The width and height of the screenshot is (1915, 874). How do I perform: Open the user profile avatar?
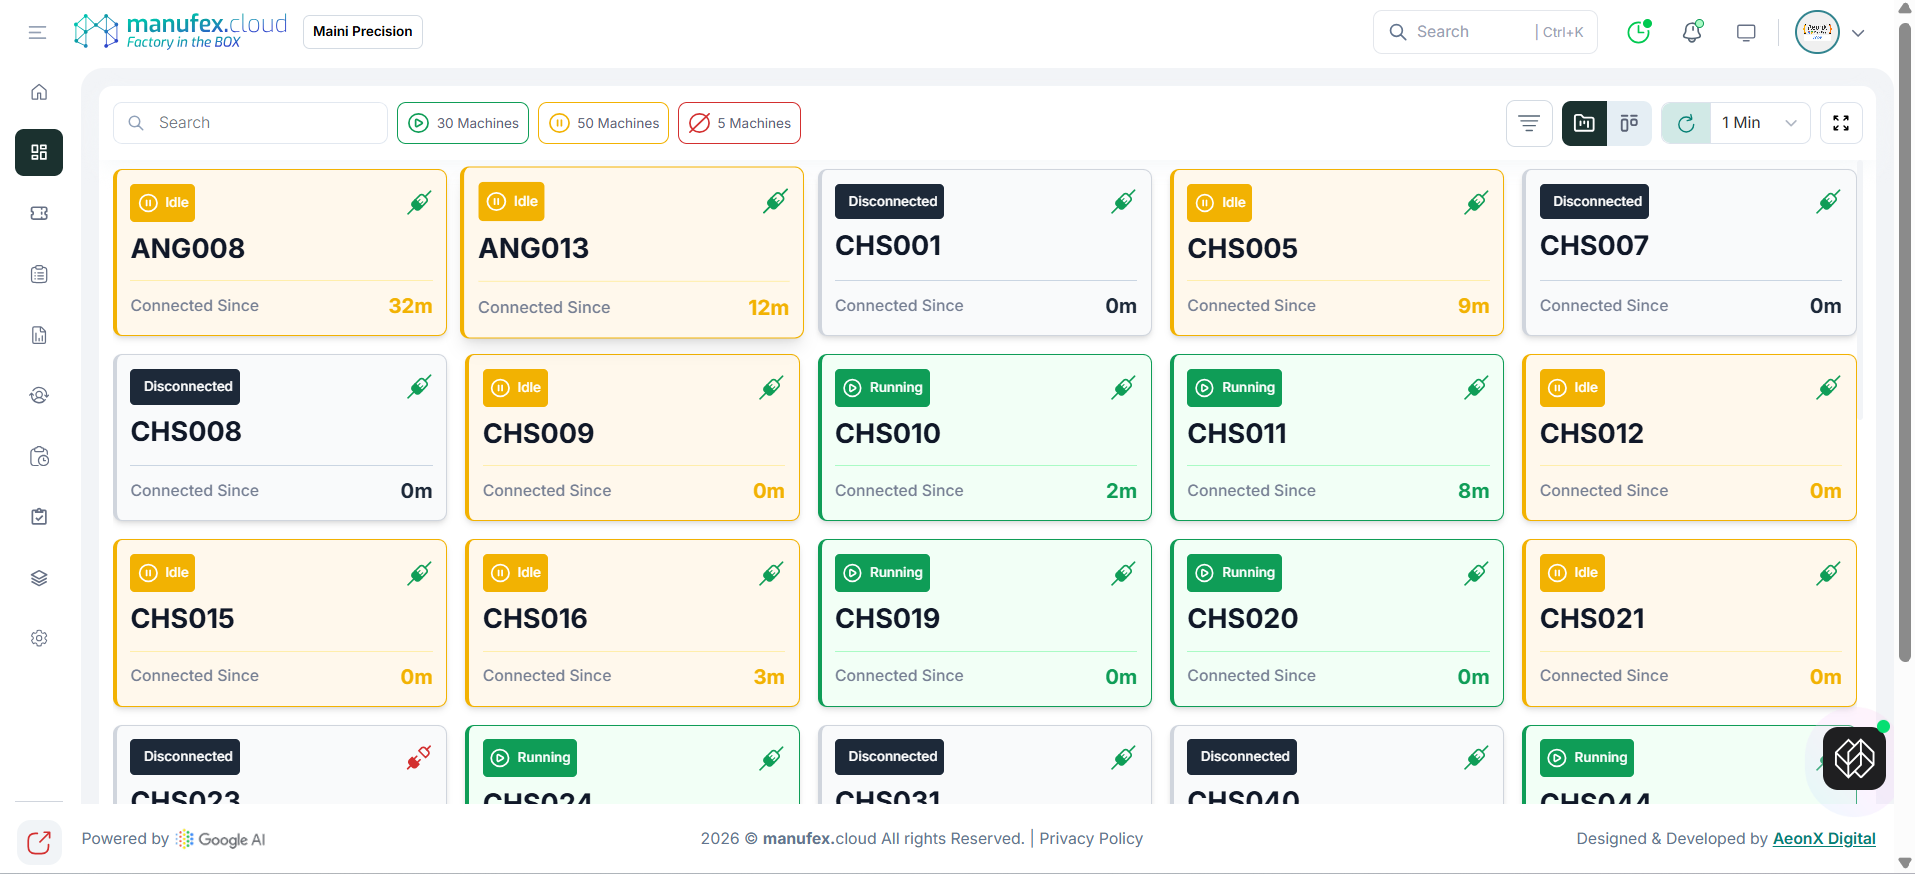pos(1817,32)
